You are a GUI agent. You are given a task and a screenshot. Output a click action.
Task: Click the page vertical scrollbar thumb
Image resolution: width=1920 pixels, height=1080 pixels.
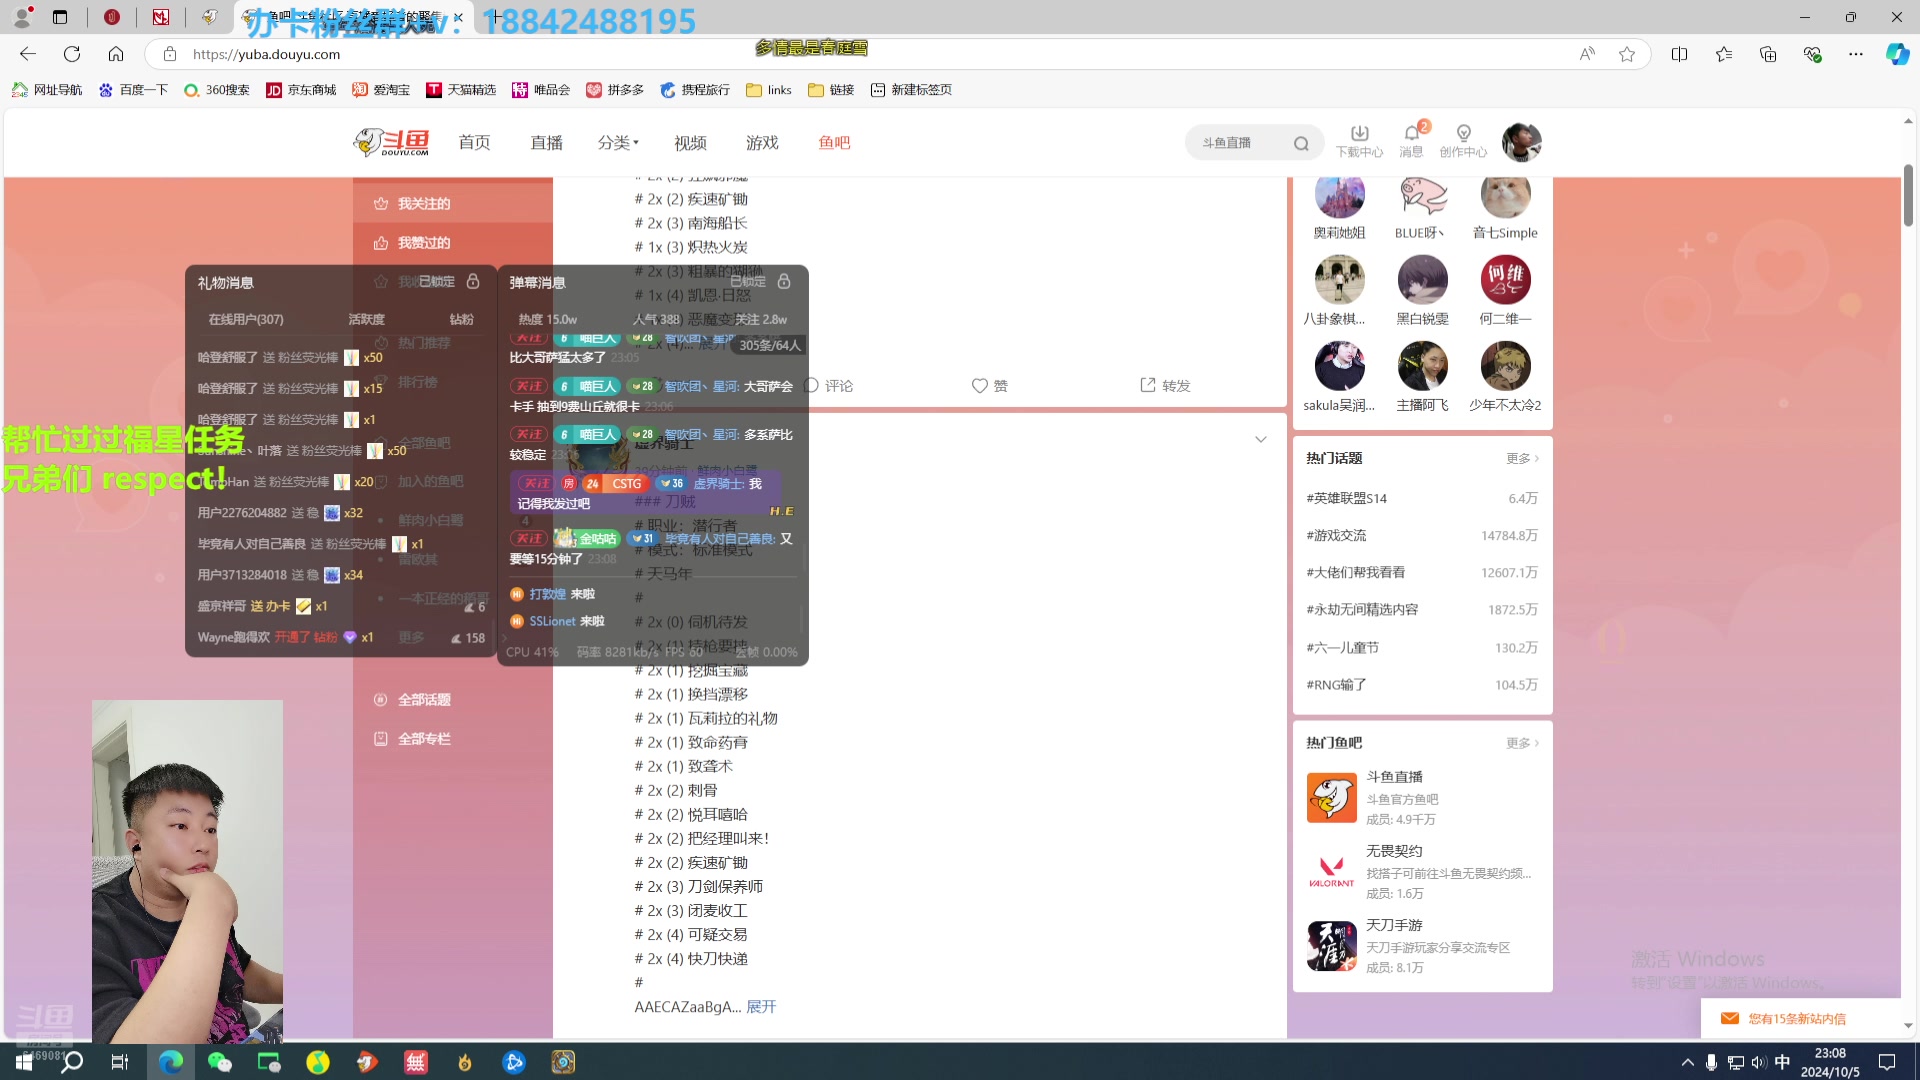[1908, 195]
